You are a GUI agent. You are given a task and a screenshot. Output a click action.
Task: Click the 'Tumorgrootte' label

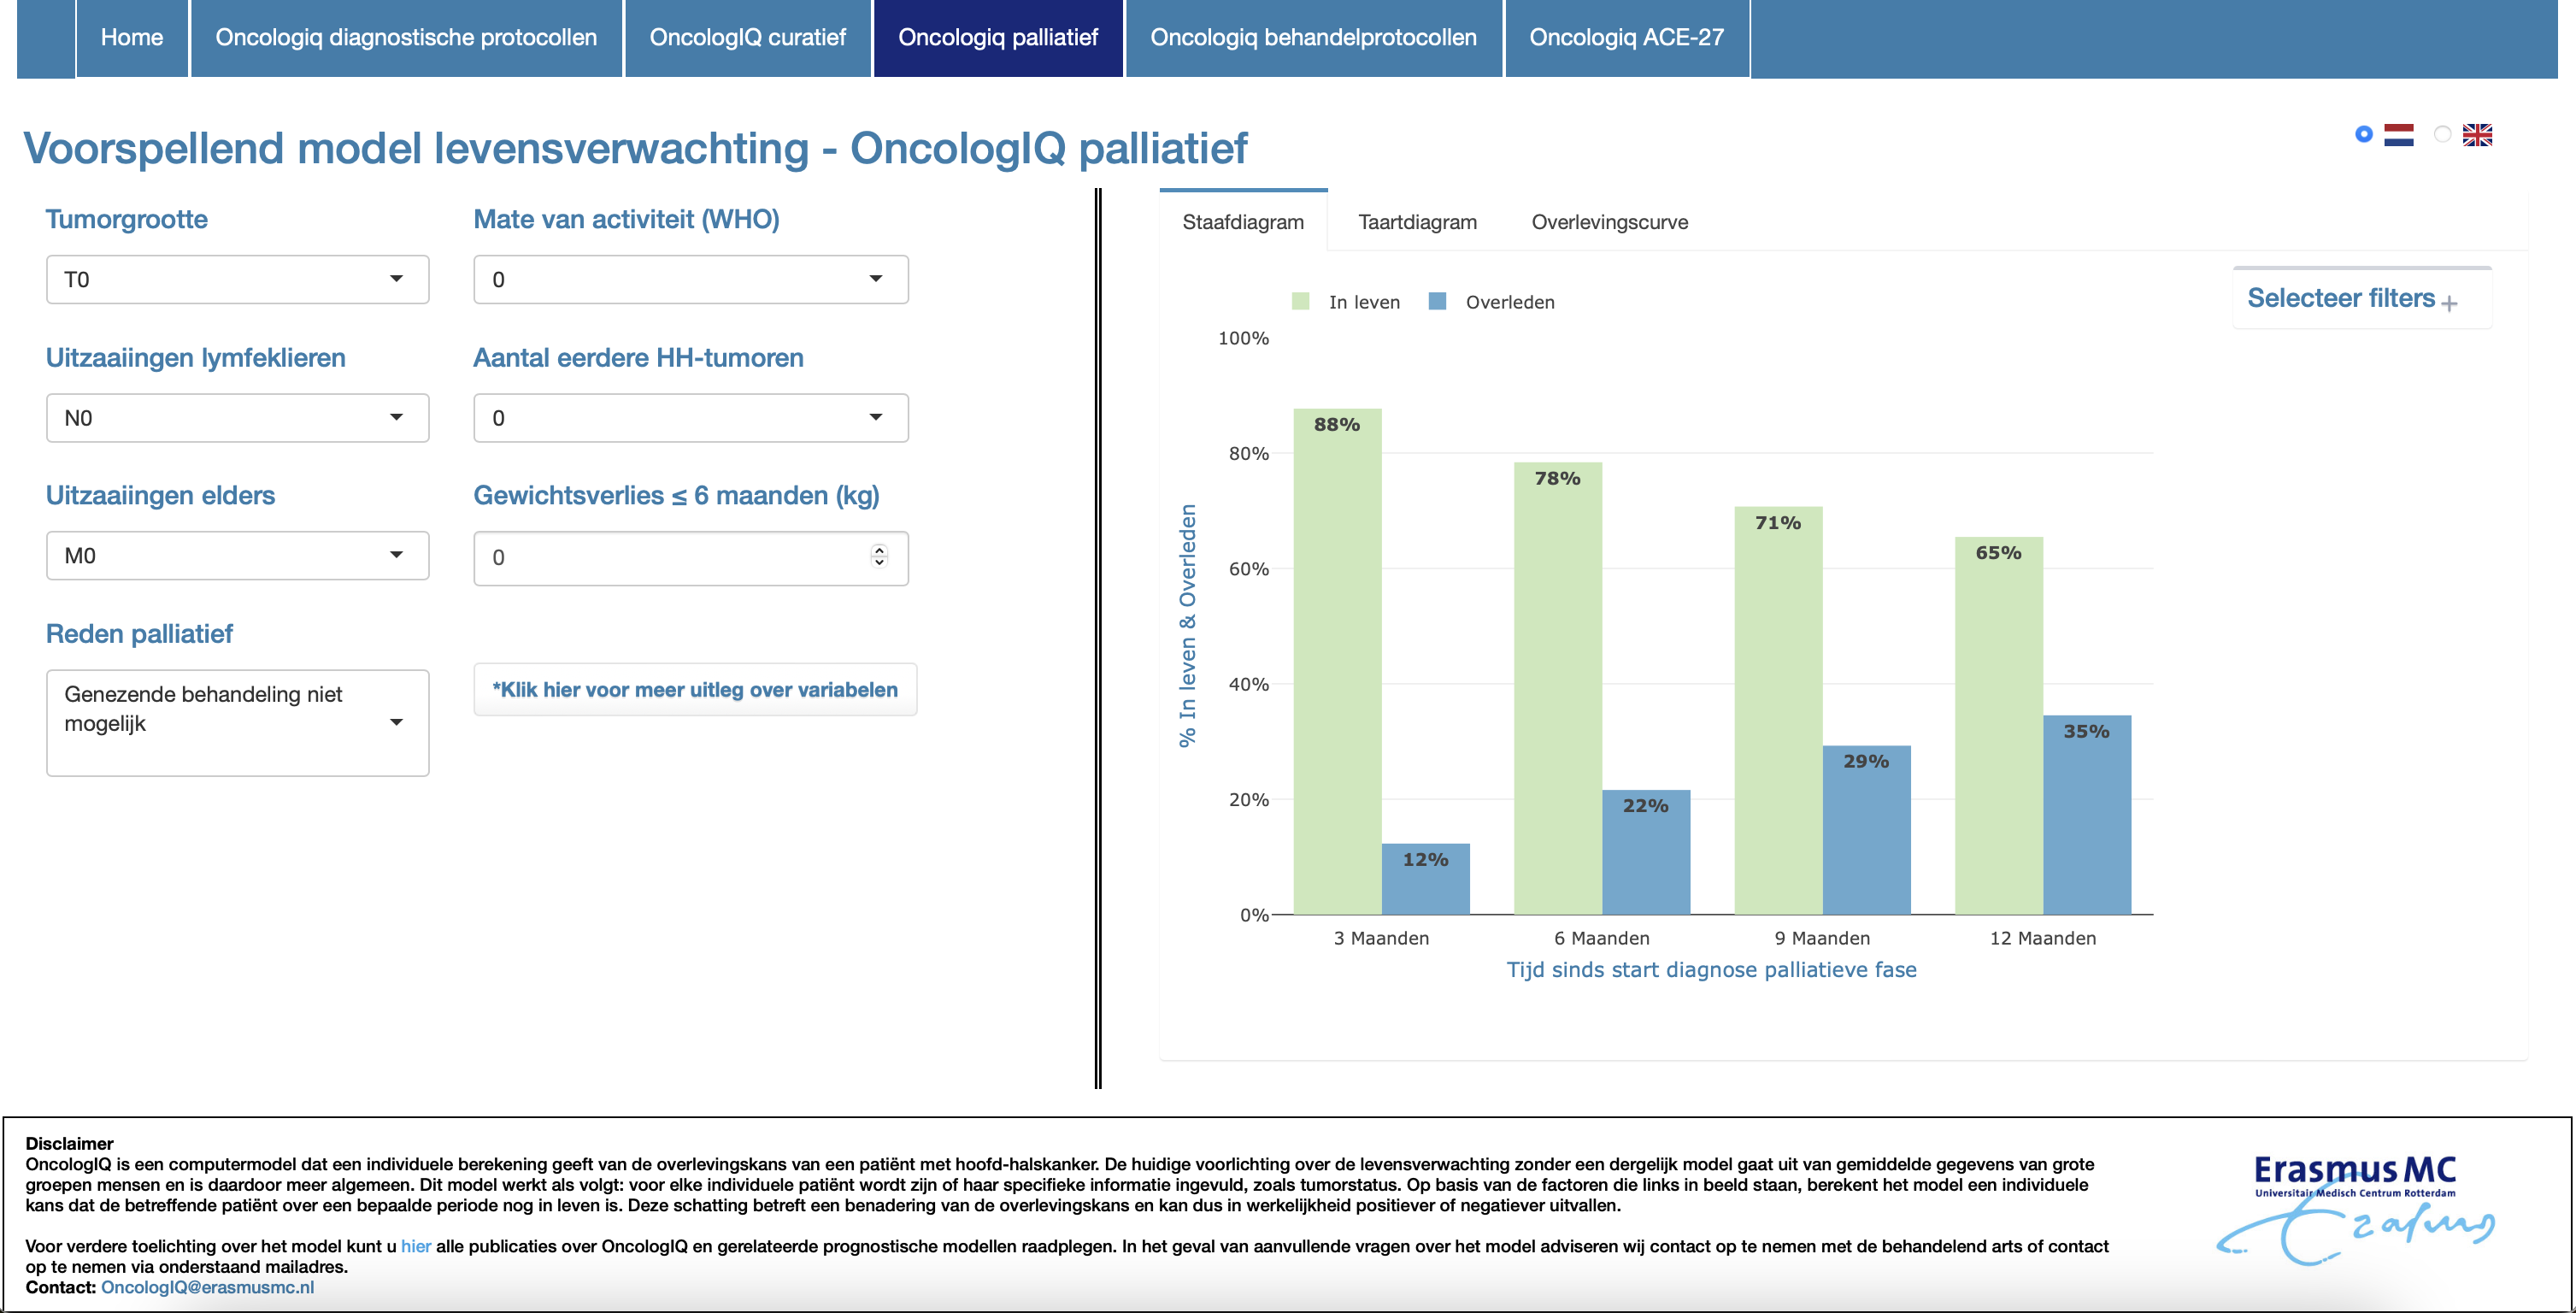127,219
